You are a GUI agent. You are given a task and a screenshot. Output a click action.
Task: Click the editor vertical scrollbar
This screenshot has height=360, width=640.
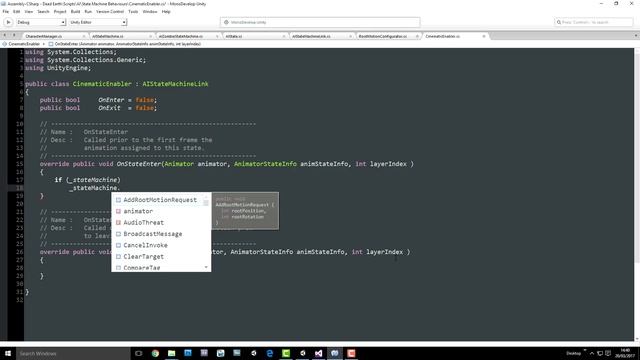(637, 194)
